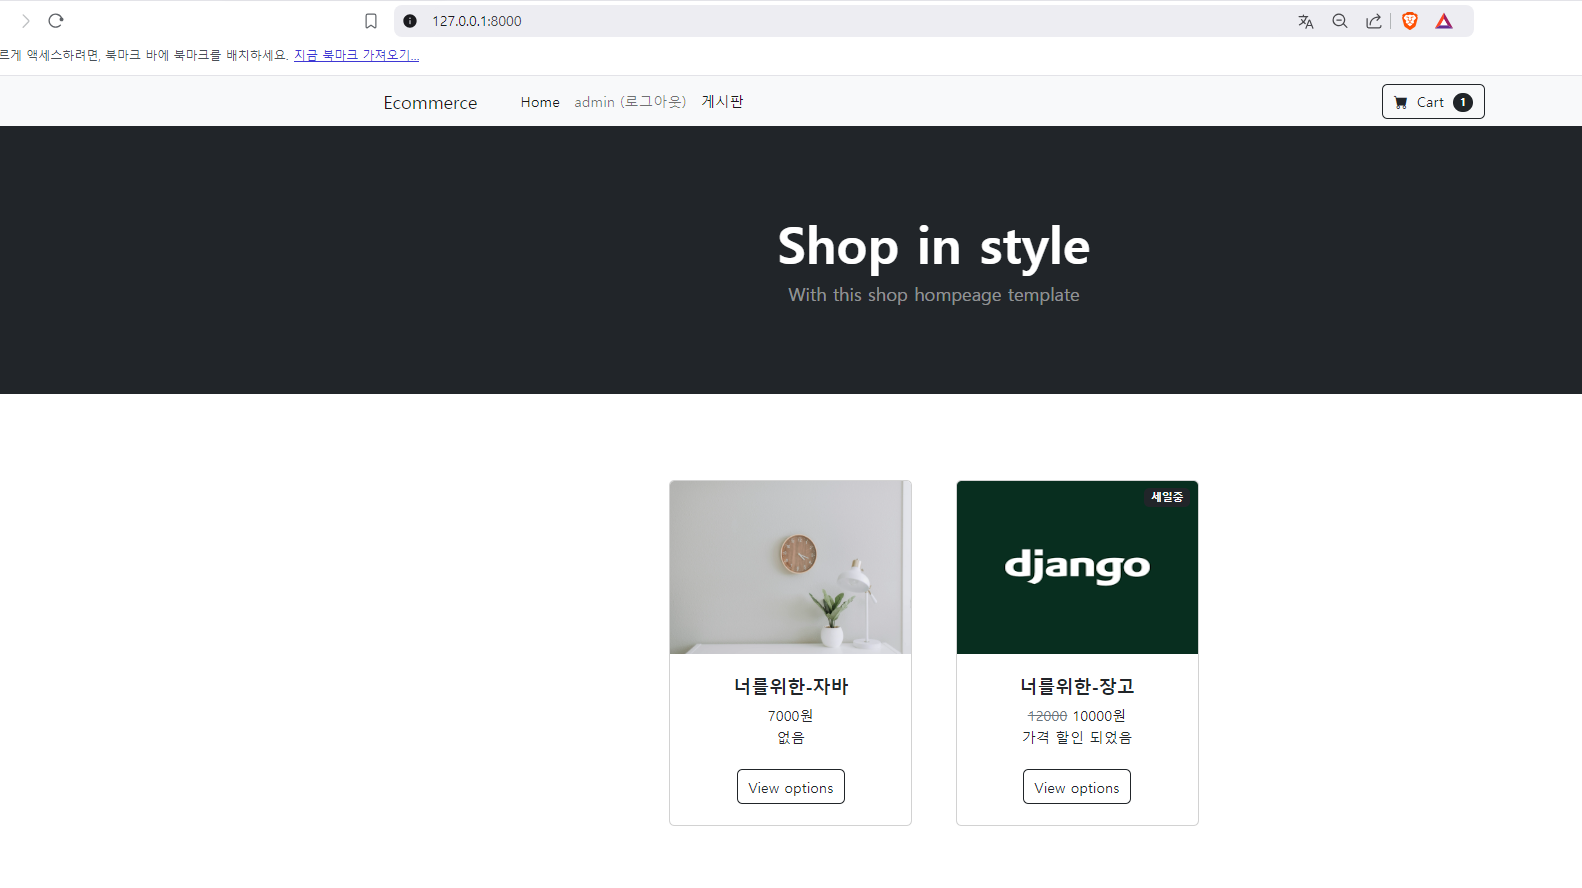
Task: Select the 너를위한-자바 product title
Action: (791, 686)
